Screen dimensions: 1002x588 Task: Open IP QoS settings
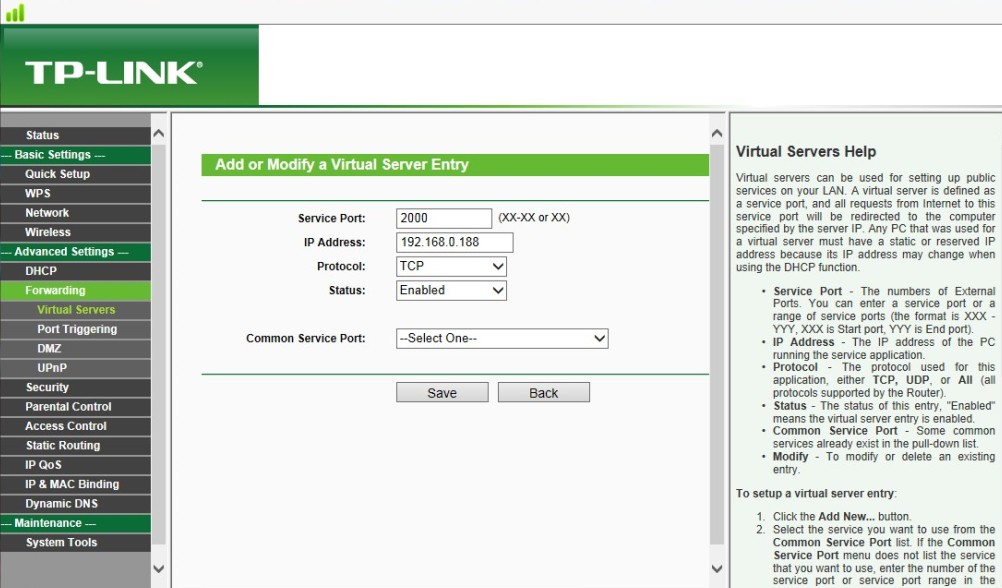point(75,465)
